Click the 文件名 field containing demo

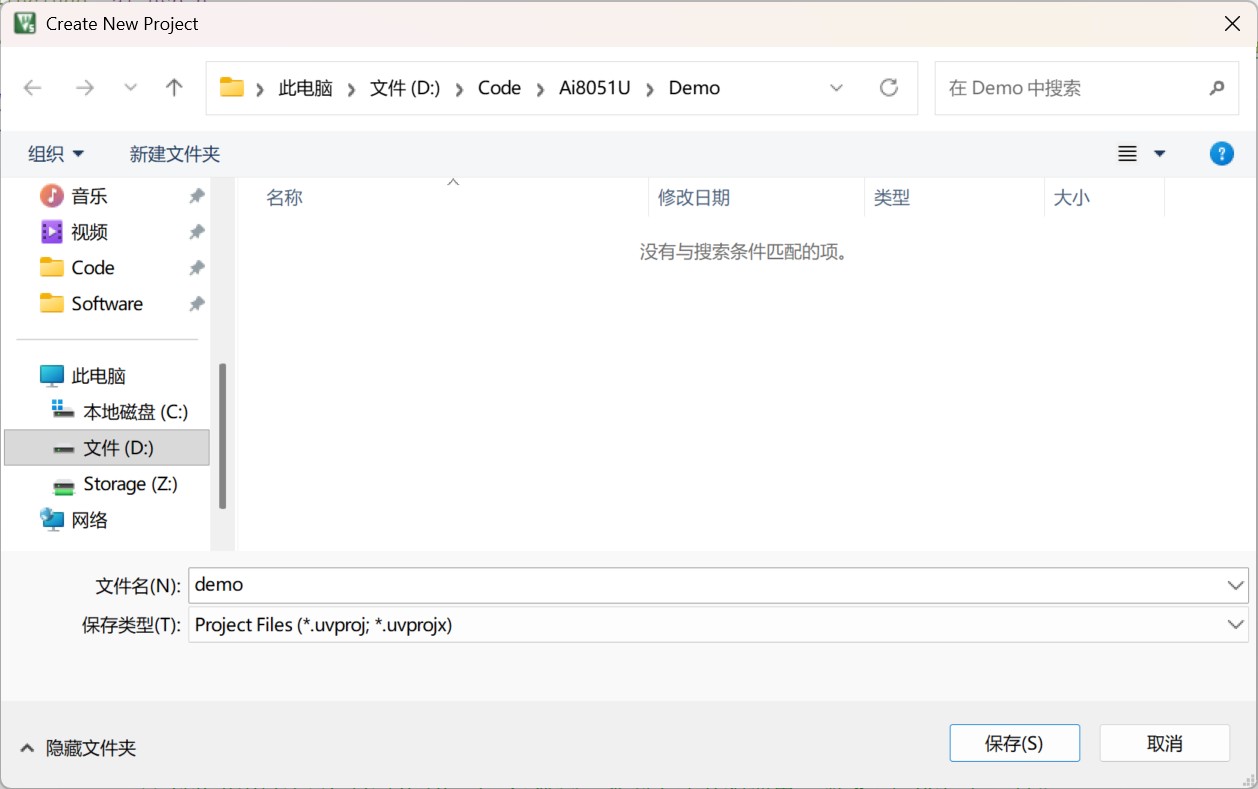tap(705, 585)
